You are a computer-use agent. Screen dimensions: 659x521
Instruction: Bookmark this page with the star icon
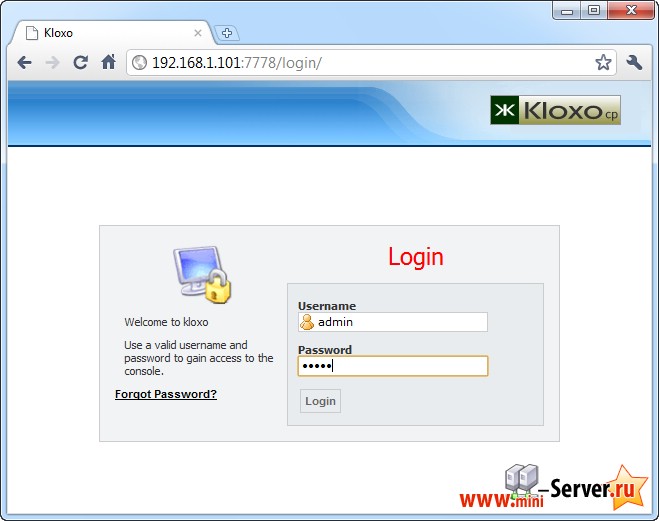tap(603, 63)
